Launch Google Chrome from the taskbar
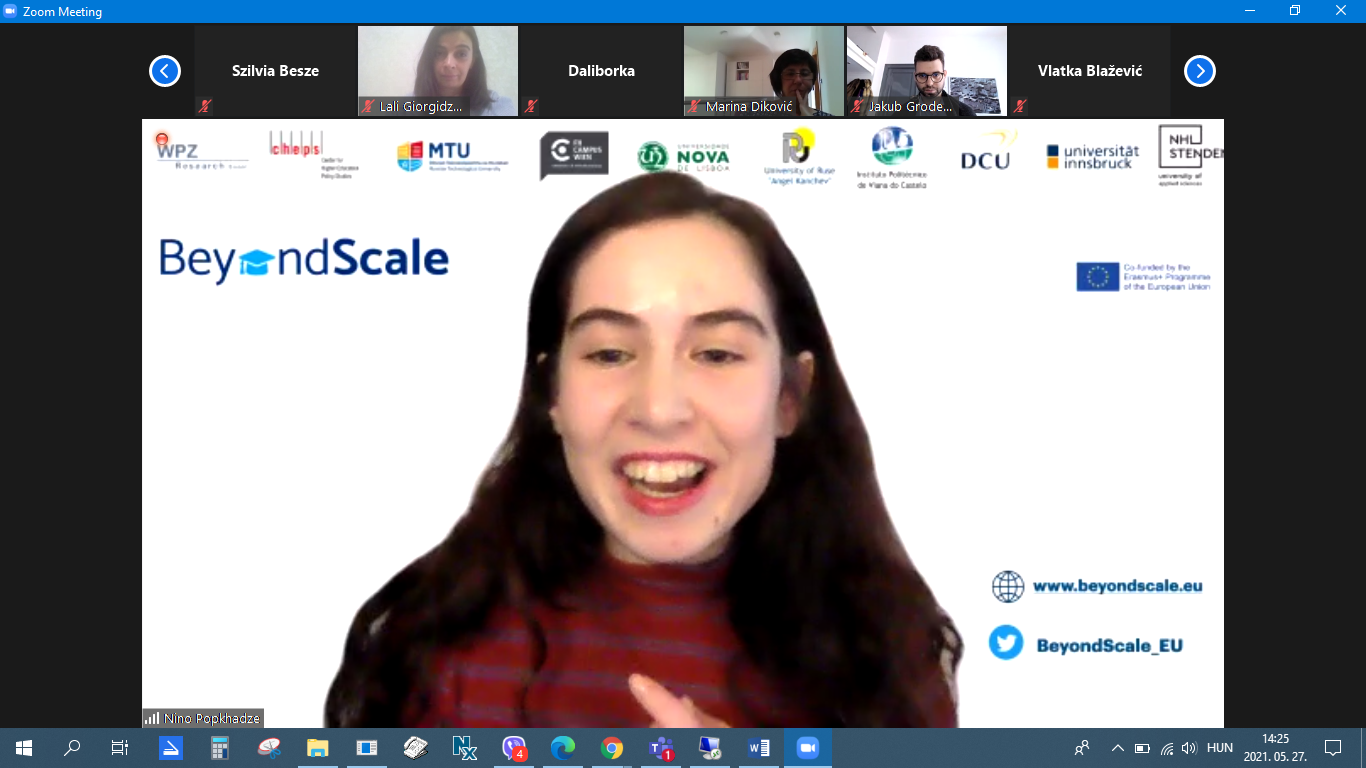 tap(612, 748)
